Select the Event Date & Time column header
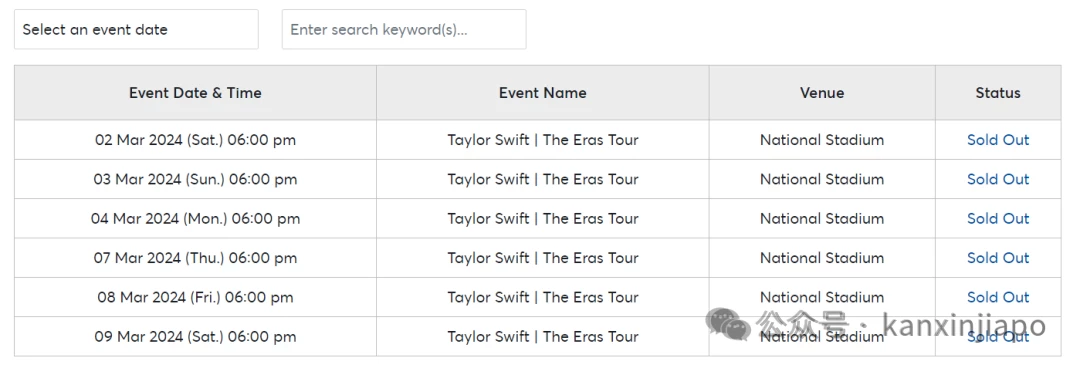 pyautogui.click(x=196, y=92)
